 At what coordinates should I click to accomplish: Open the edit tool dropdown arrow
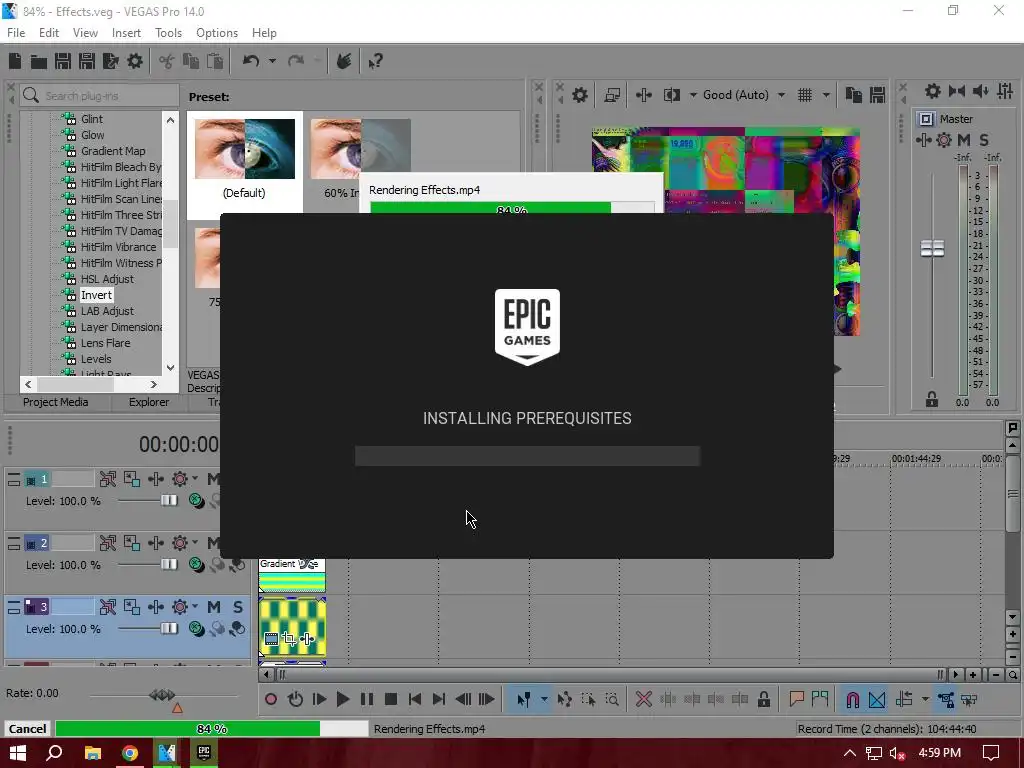(544, 700)
